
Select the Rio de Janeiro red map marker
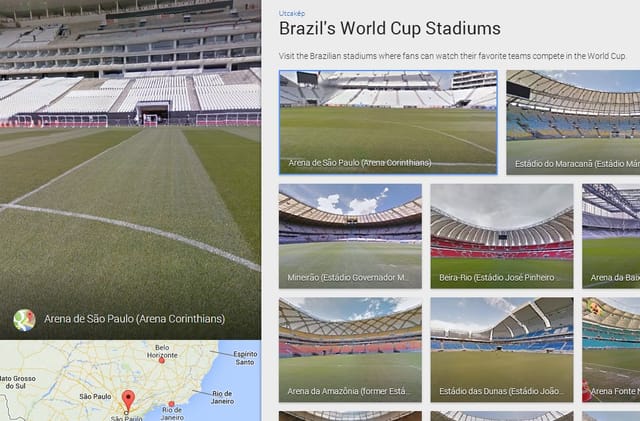point(171,404)
